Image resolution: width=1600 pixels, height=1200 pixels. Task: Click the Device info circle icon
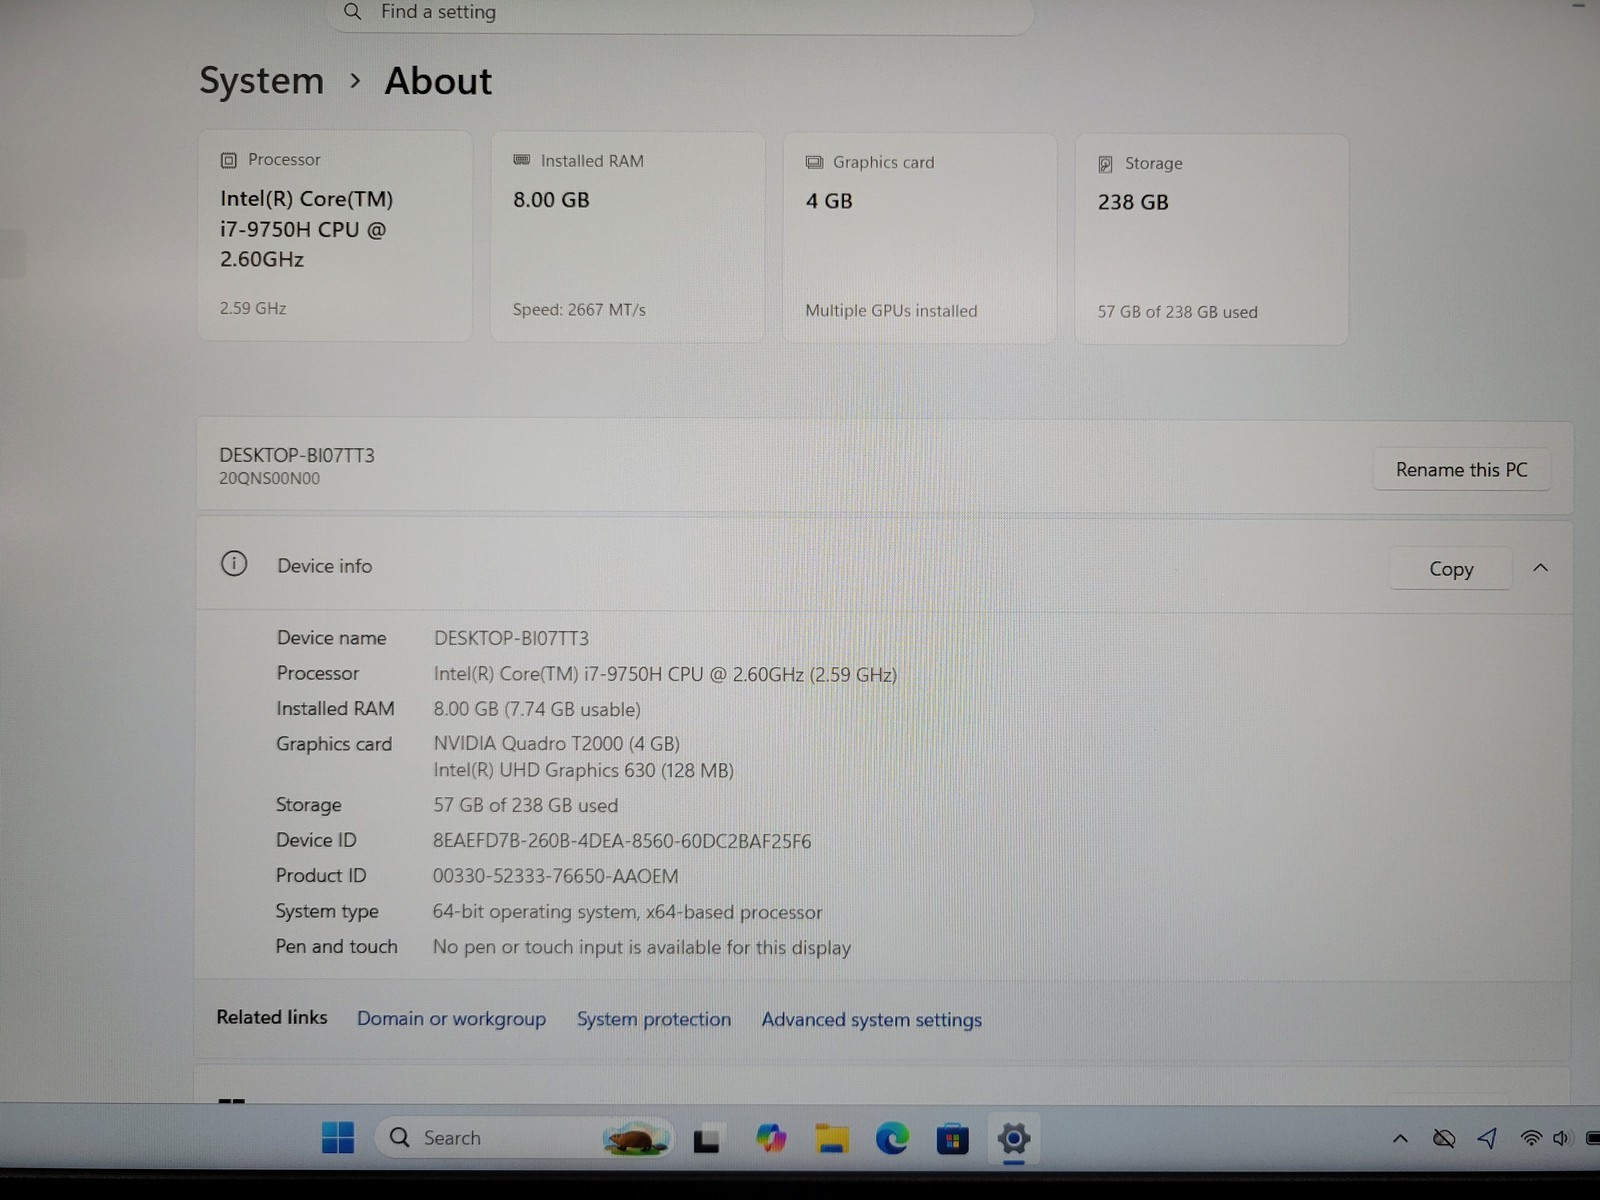point(234,564)
